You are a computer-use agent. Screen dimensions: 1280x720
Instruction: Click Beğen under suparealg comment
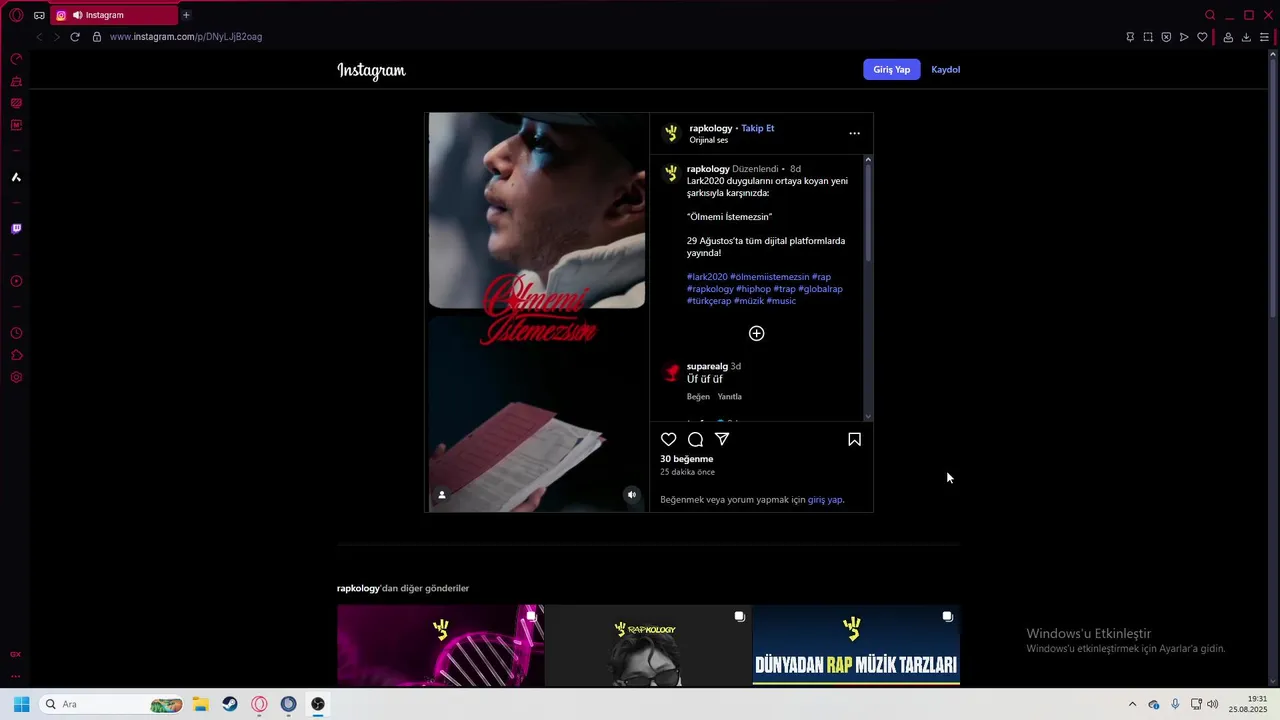point(698,397)
